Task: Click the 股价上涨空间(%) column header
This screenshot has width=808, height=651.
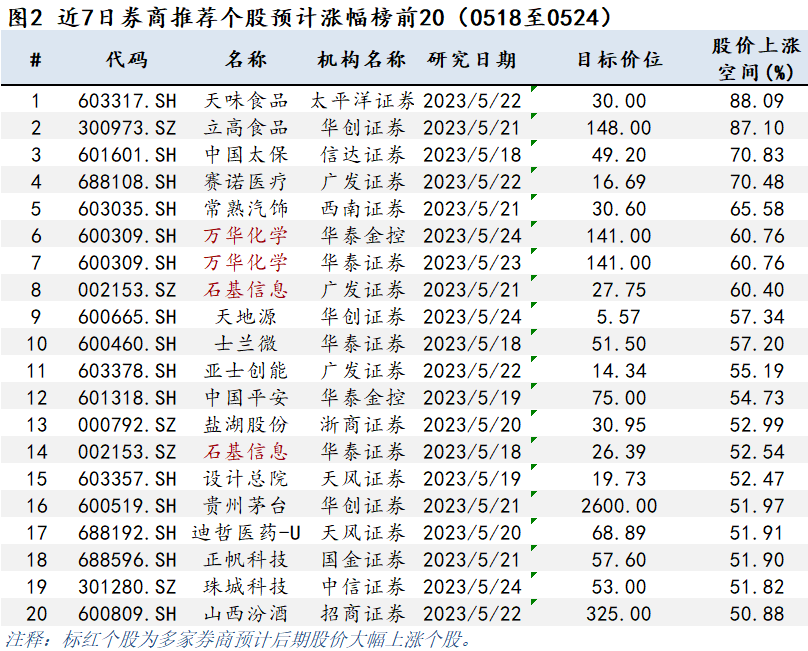Action: pos(756,59)
